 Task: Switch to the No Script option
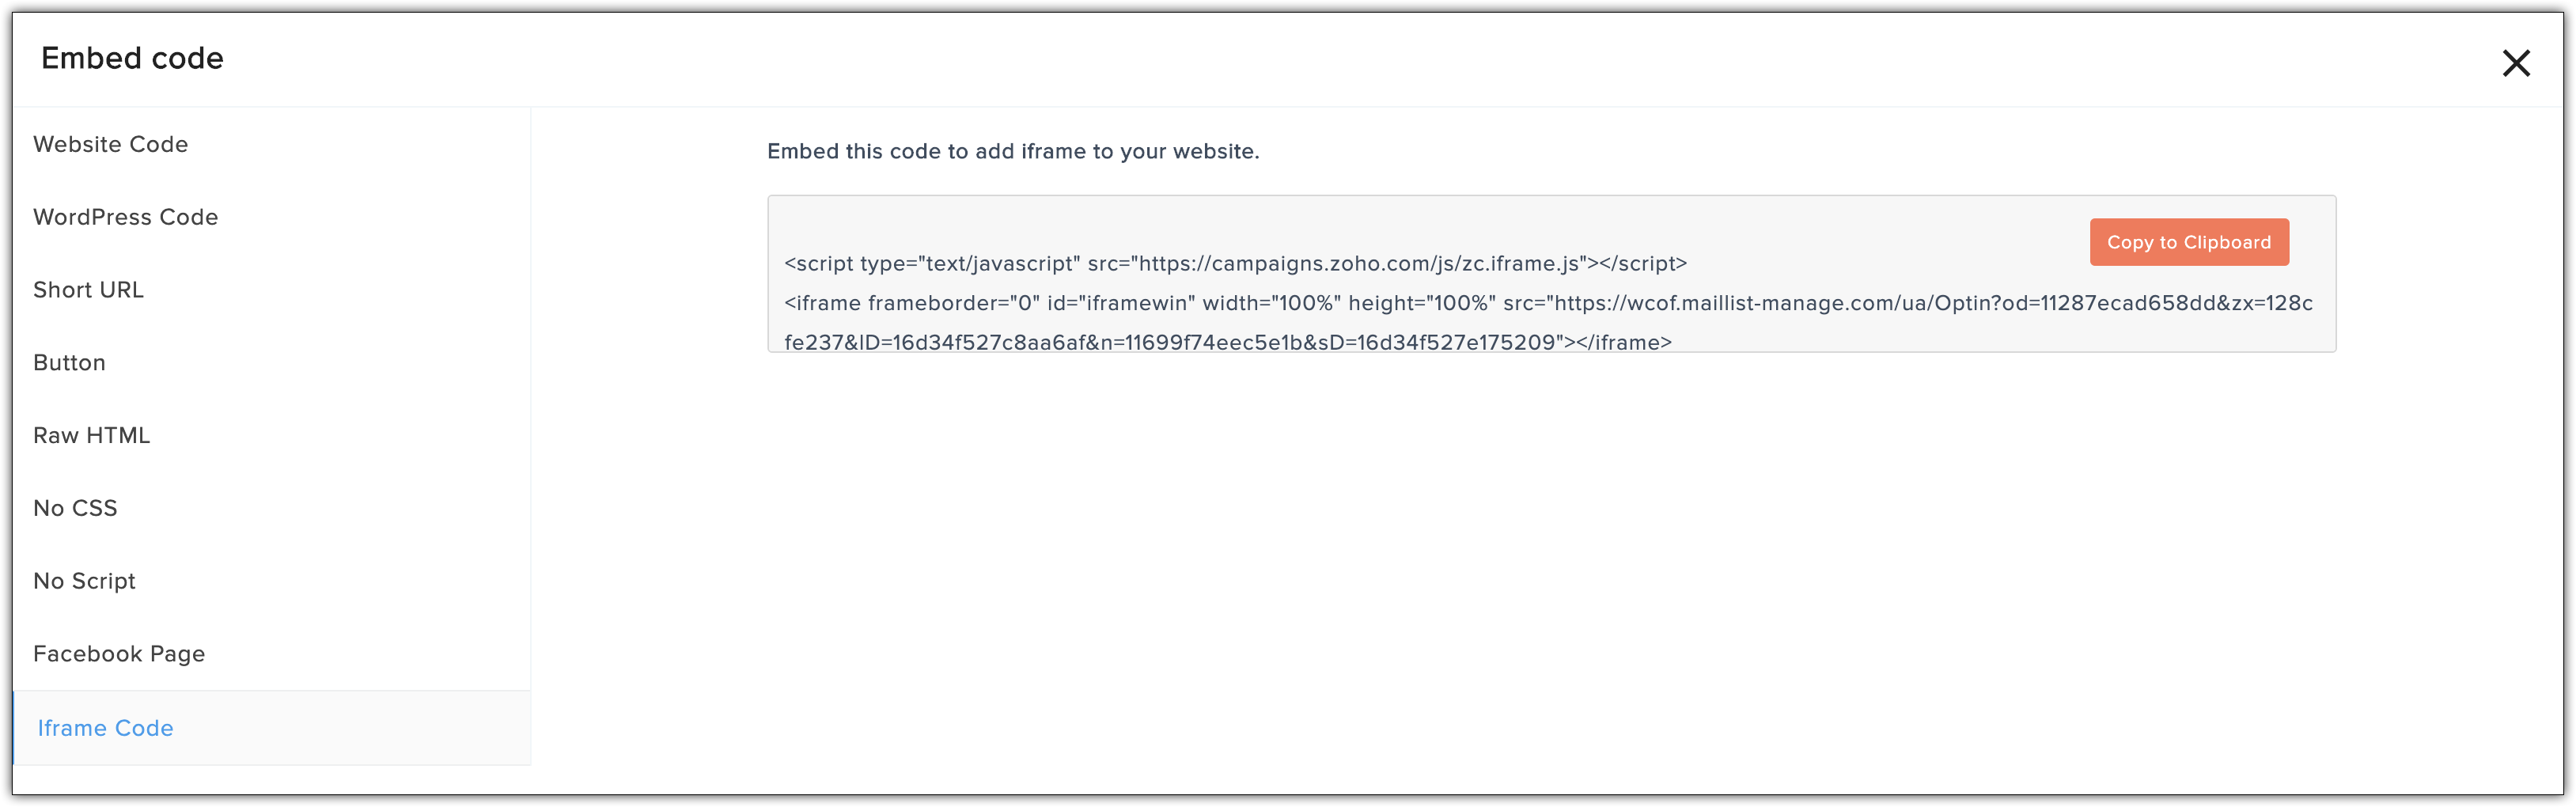84,582
